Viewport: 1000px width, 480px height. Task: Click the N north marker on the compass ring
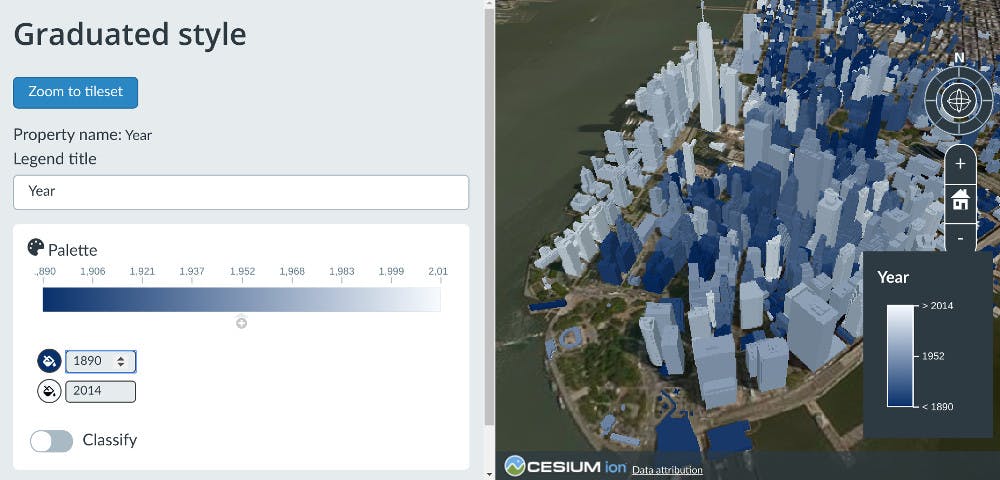pyautogui.click(x=959, y=58)
